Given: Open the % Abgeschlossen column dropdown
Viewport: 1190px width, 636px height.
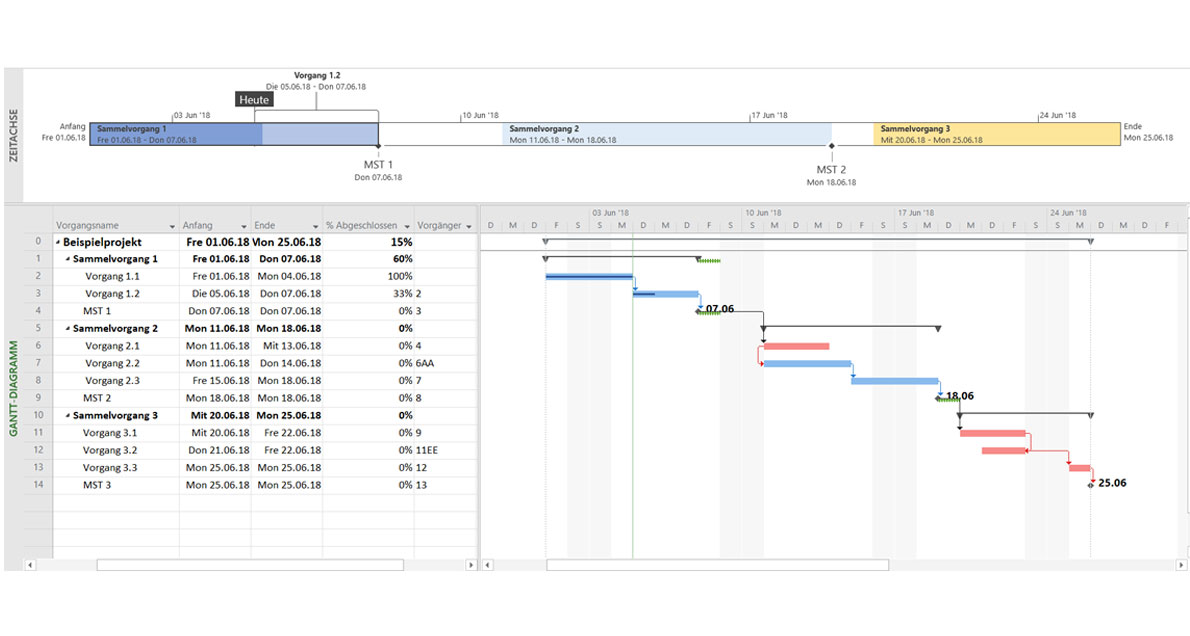Looking at the screenshot, I should click(x=406, y=225).
